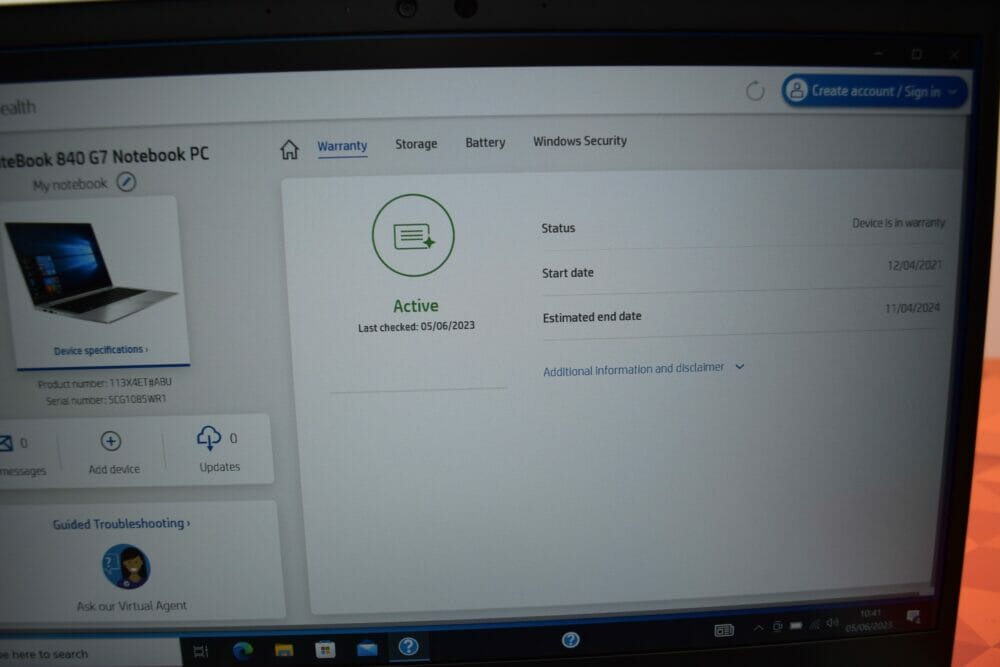
Task: Click the volume speaker tray icon
Action: tap(832, 622)
